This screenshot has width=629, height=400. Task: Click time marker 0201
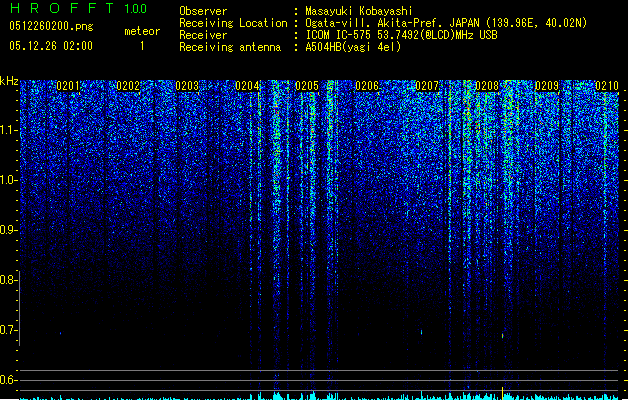68,86
